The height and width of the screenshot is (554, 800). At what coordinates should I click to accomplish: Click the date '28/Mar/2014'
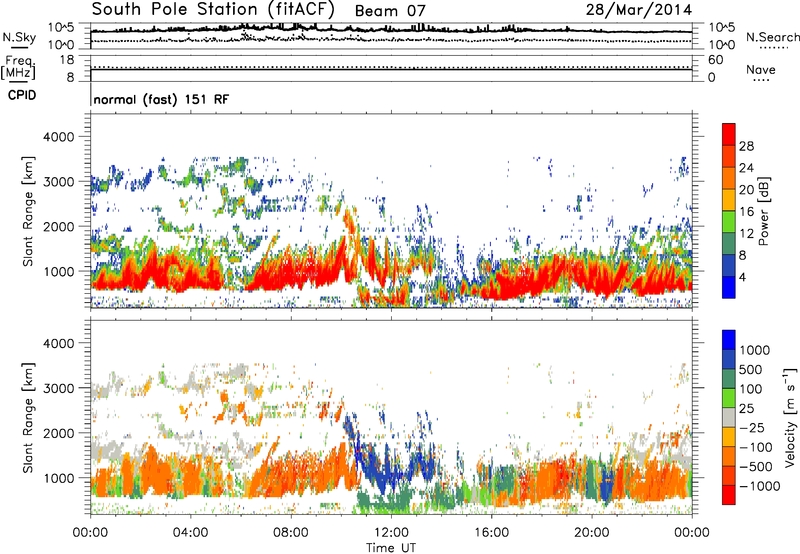click(x=639, y=10)
